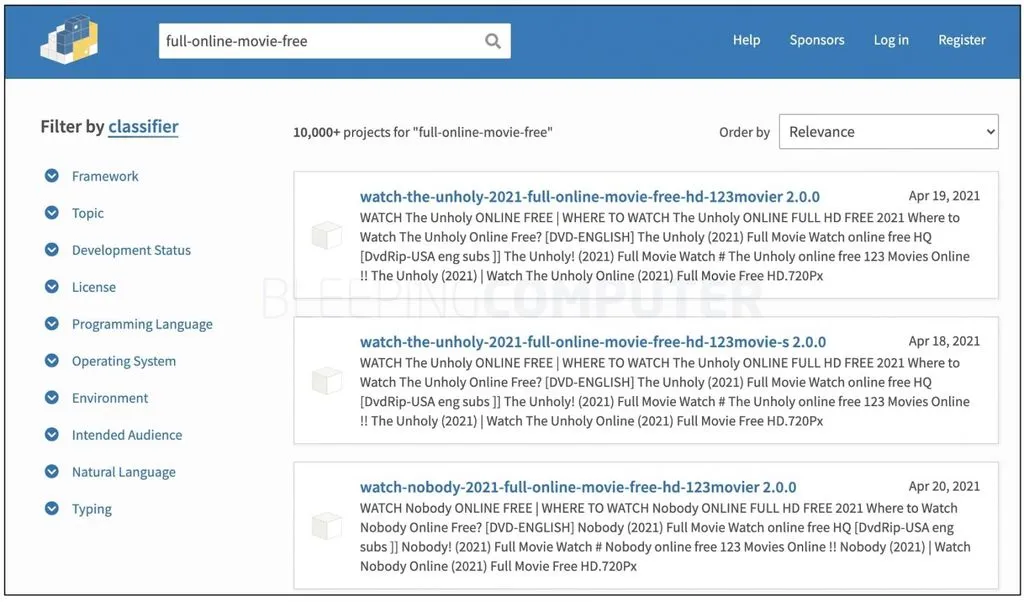Open the Order by Relevance dropdown
Image resolution: width=1024 pixels, height=602 pixels.
[x=888, y=132]
